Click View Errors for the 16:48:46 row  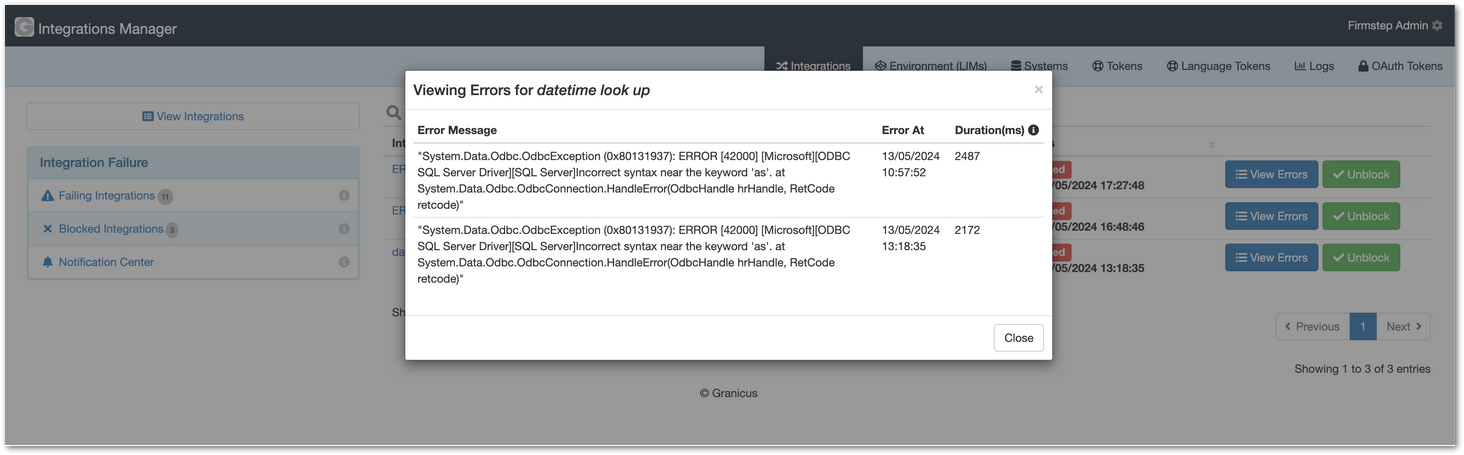[1271, 216]
